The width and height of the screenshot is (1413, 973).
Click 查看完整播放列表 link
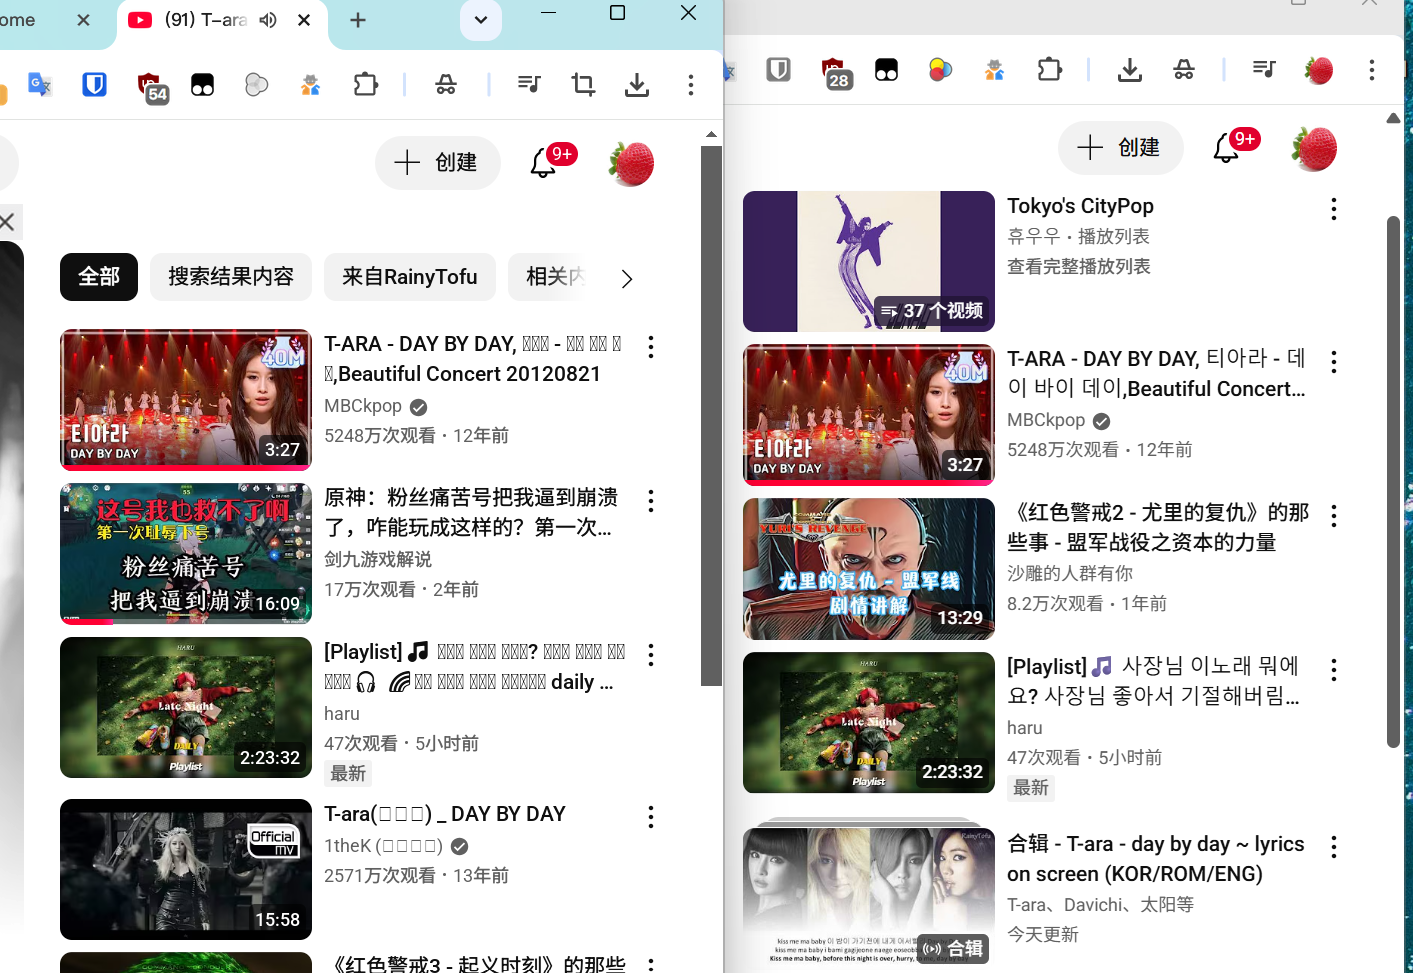coord(1079,267)
